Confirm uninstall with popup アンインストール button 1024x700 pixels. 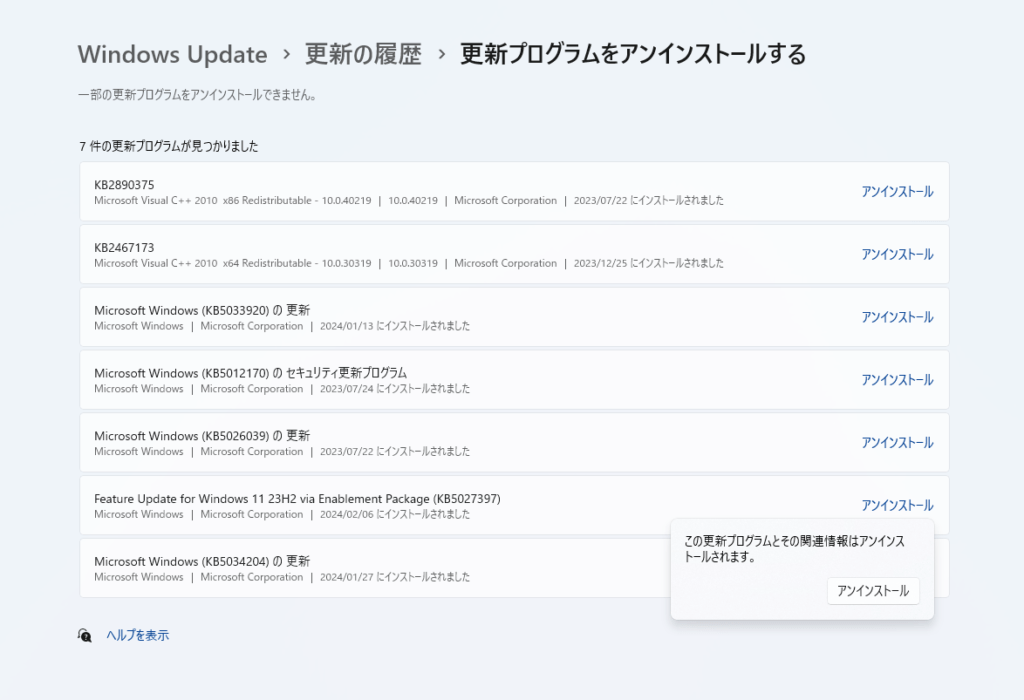873,591
